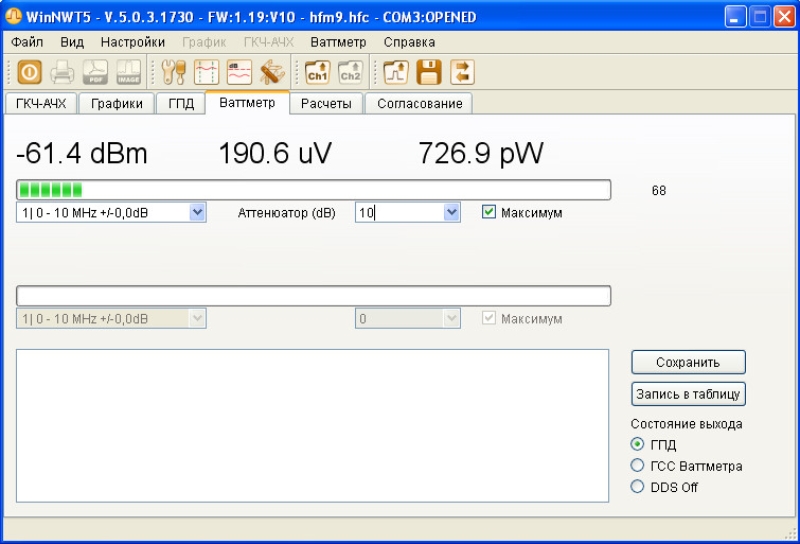Image resolution: width=800 pixels, height=544 pixels.
Task: Click the Swiss army knife tools icon
Action: [x=272, y=72]
